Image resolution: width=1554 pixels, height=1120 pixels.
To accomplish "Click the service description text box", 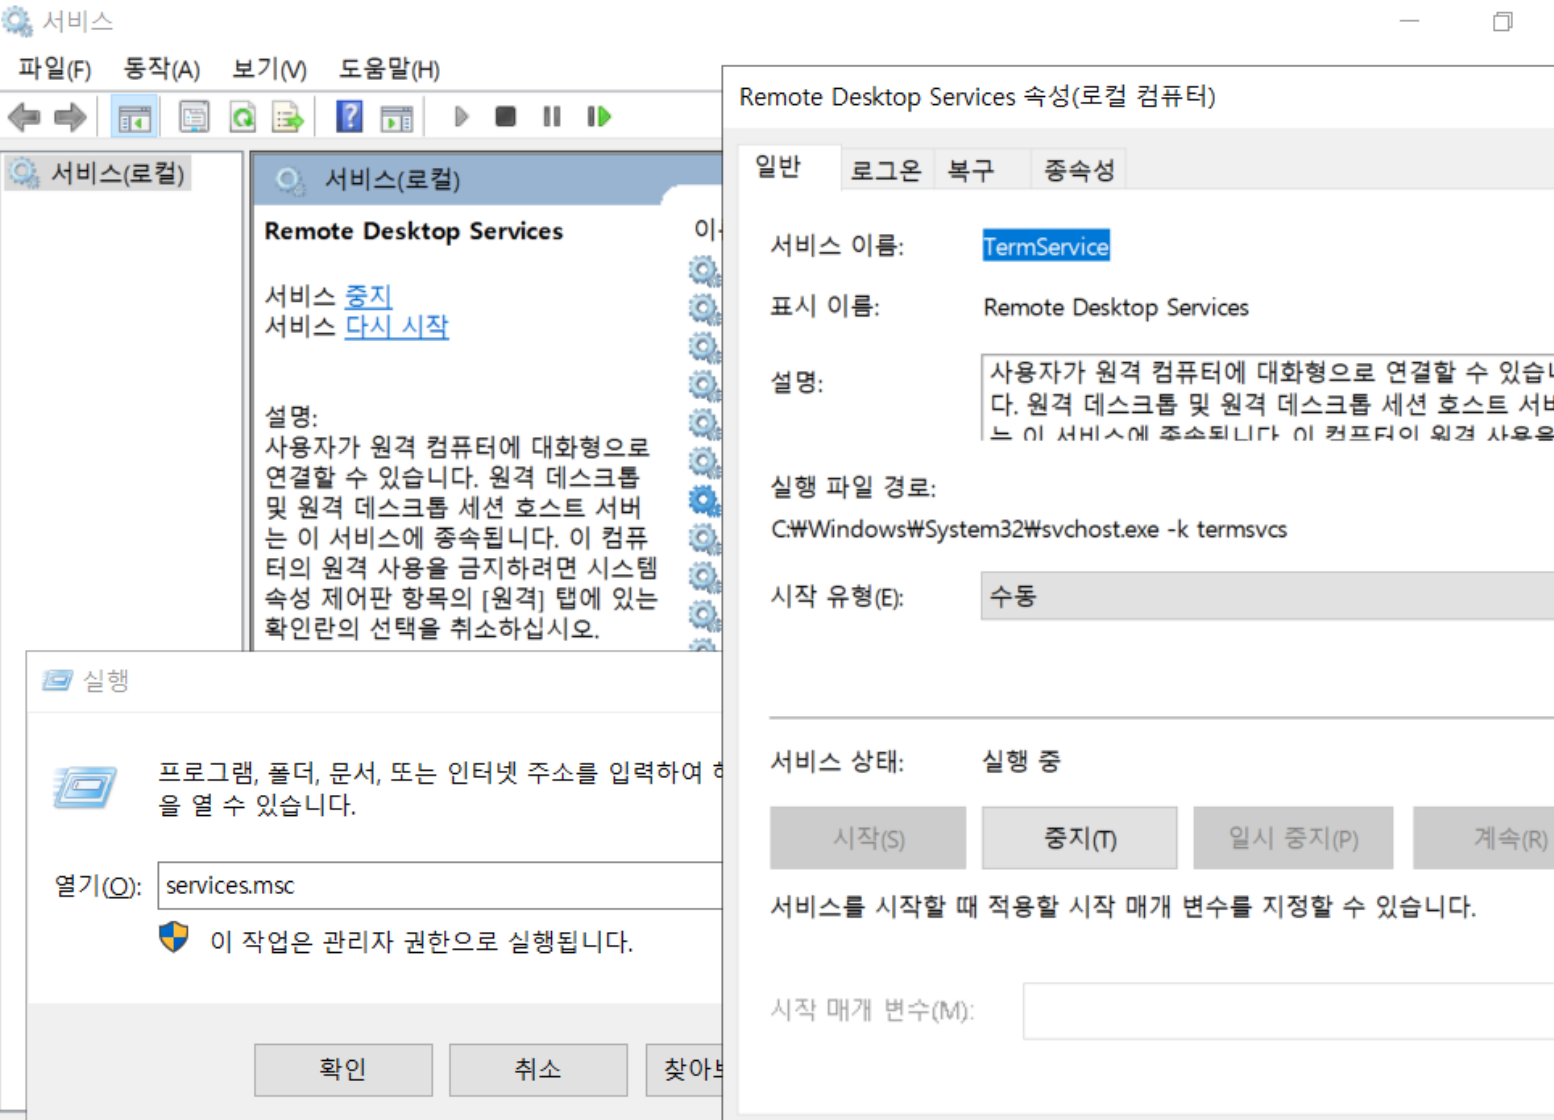I will coord(1267,398).
